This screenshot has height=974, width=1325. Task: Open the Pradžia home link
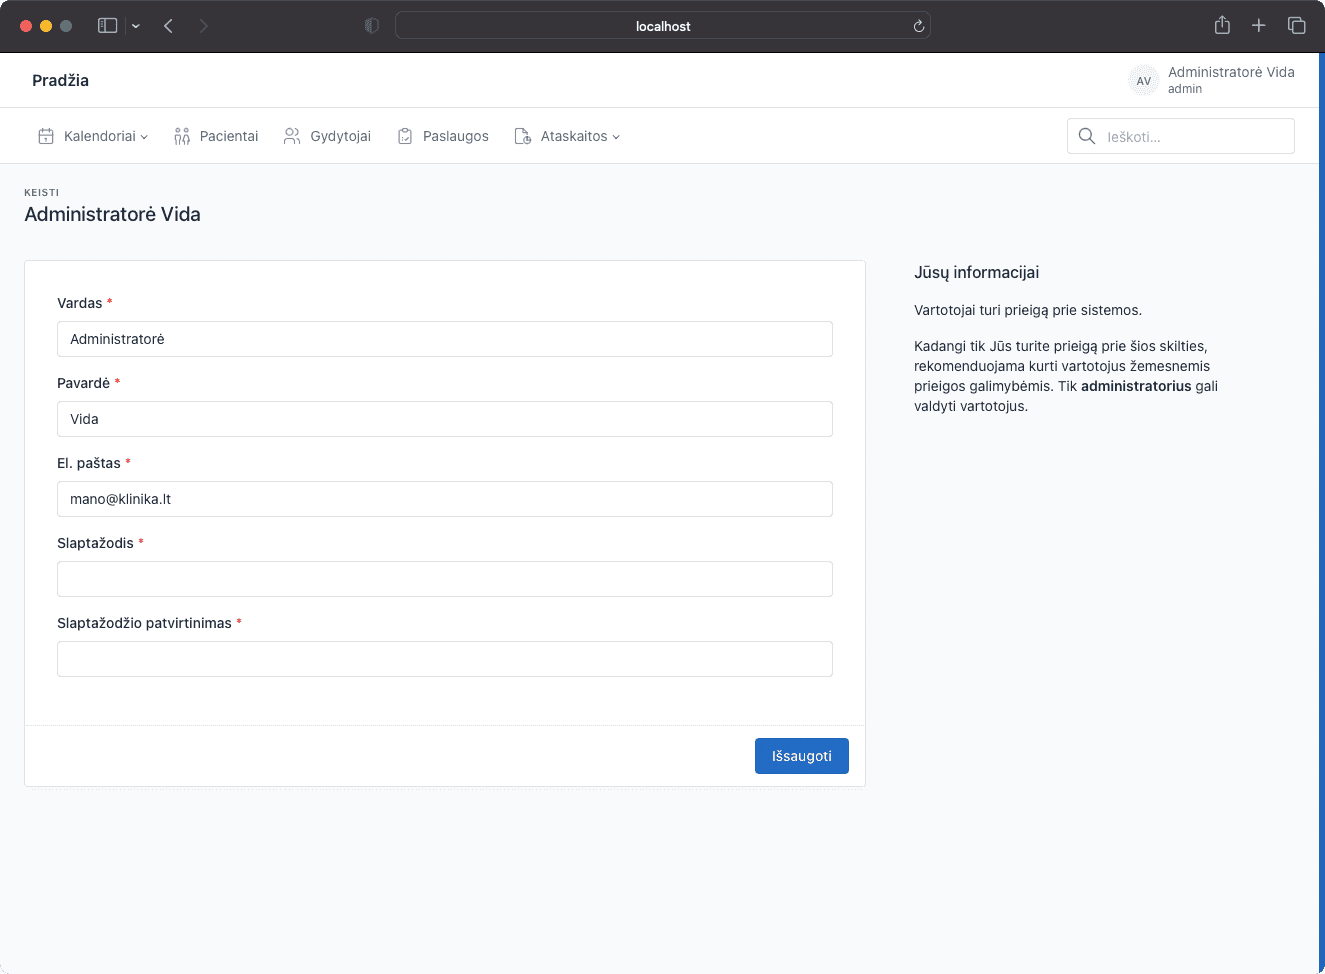[60, 80]
